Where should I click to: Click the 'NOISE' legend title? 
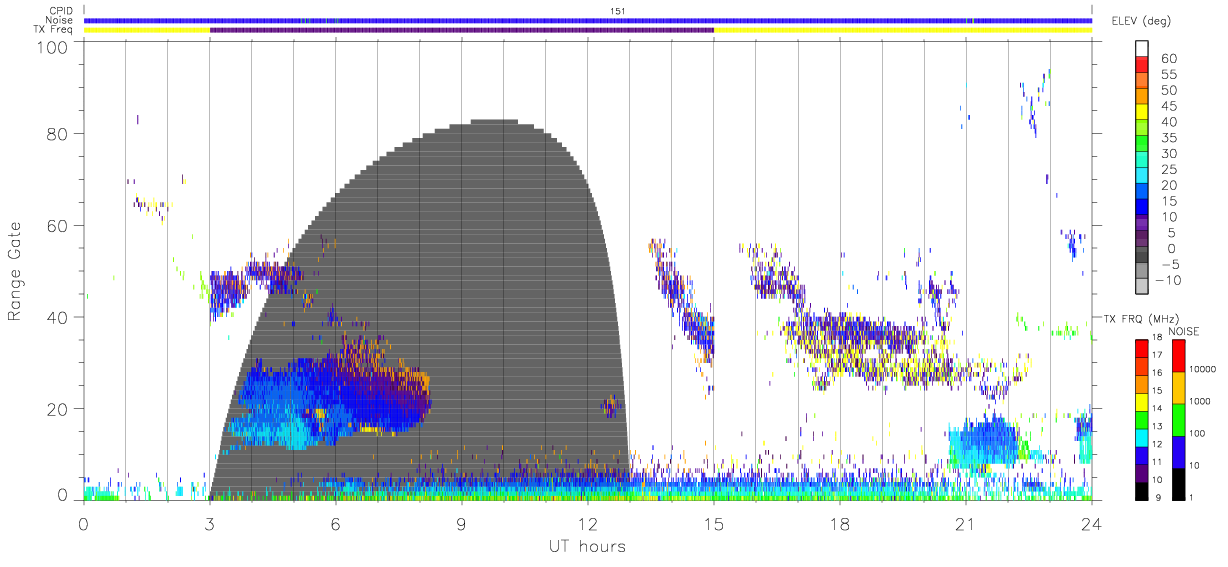(1183, 331)
